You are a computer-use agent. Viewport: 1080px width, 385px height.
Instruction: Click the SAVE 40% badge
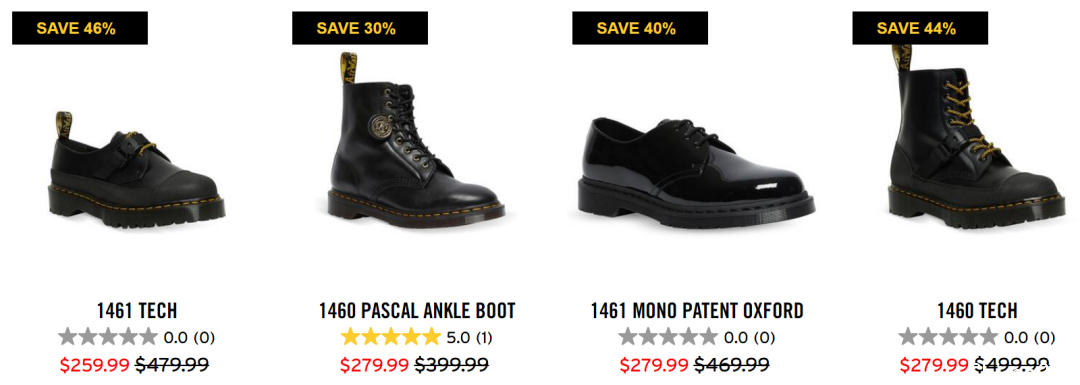(640, 28)
